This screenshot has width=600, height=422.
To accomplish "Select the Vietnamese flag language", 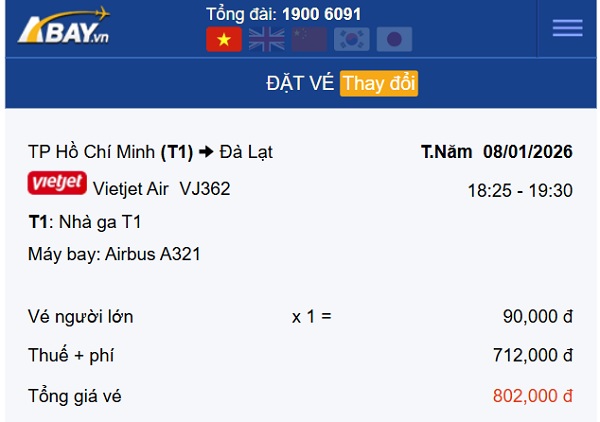I will coord(224,39).
